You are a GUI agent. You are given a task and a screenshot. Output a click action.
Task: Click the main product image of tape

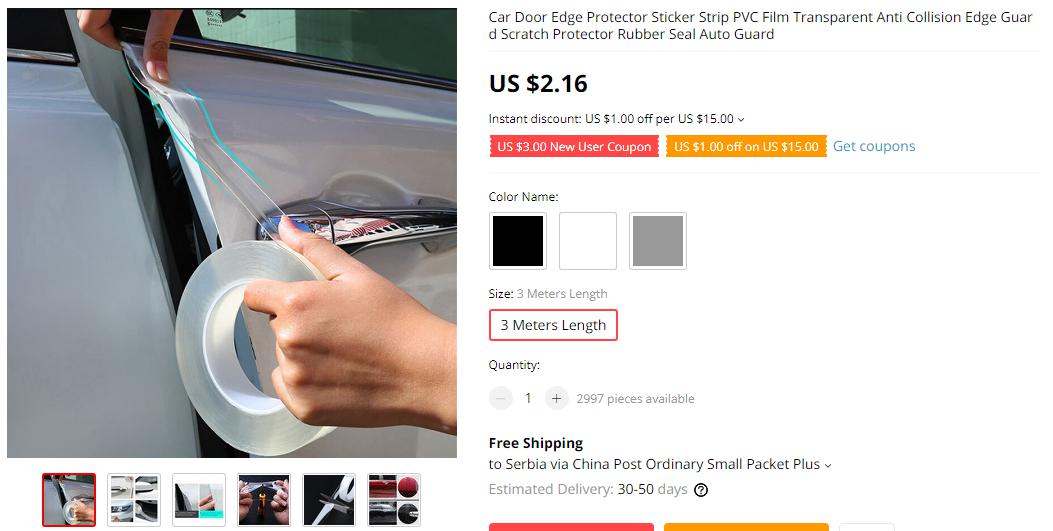tap(232, 233)
